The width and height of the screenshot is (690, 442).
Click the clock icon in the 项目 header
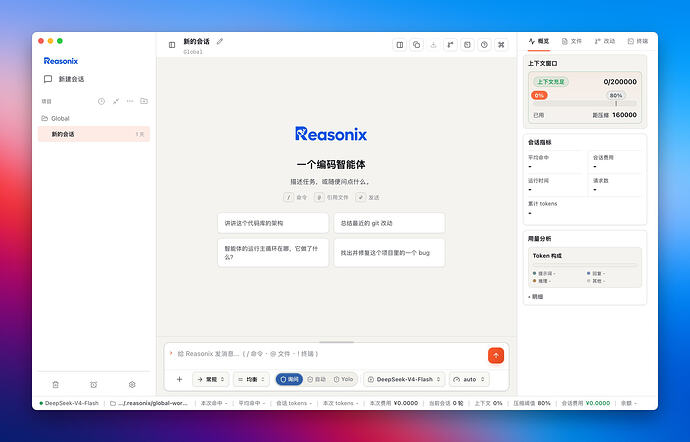(101, 101)
